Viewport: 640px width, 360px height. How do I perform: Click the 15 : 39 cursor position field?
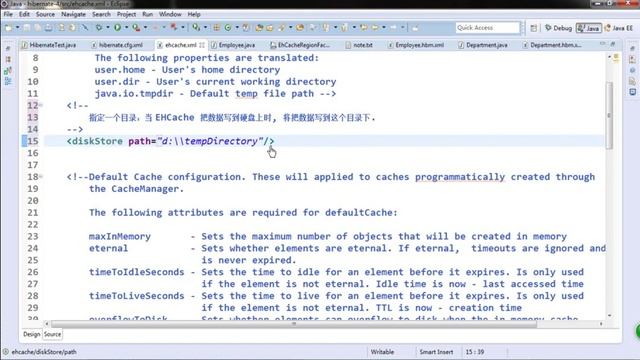click(x=475, y=352)
